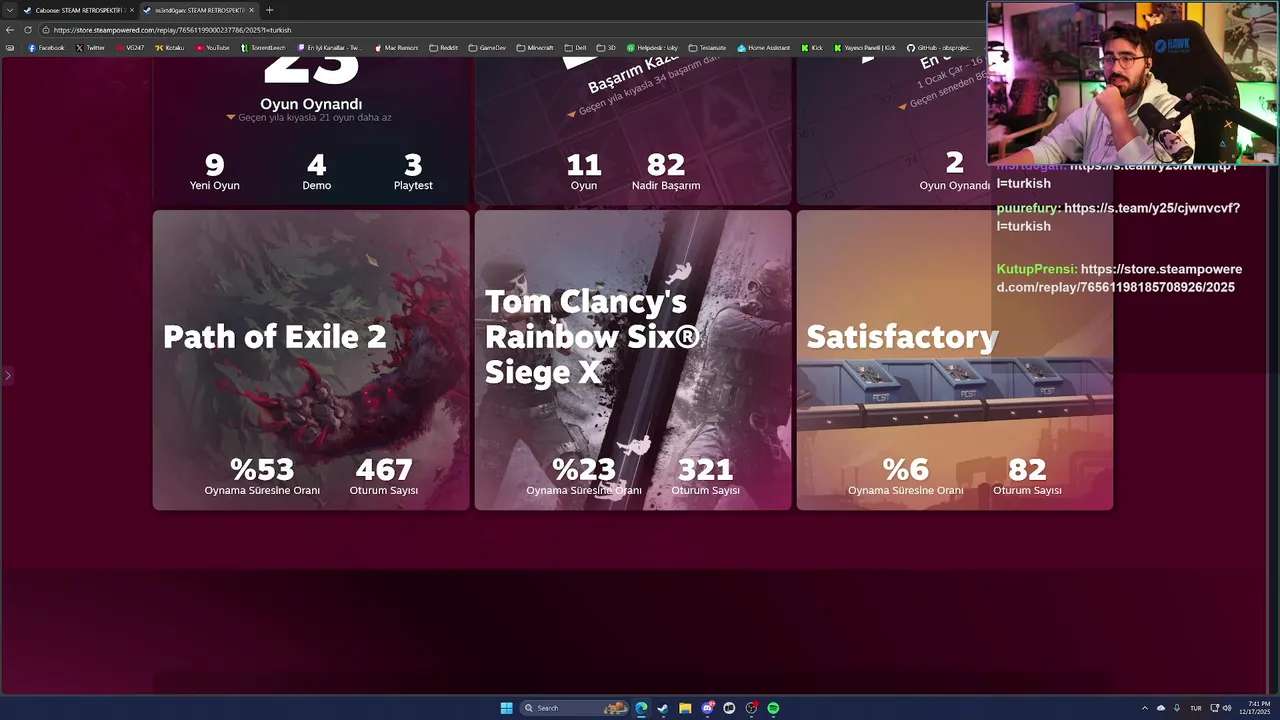
Task: Click the "Oyun Oynandı" heading text
Action: (x=311, y=104)
